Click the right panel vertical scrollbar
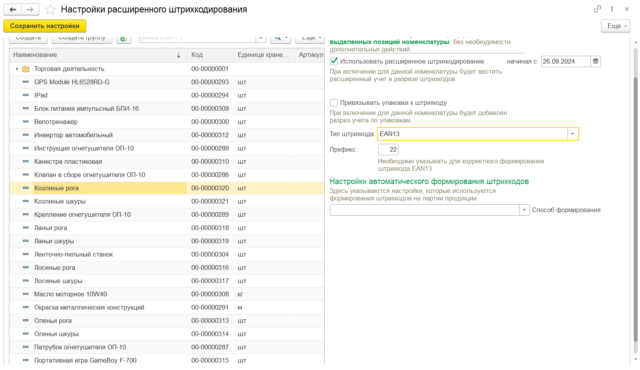The image size is (640, 370). [x=636, y=208]
